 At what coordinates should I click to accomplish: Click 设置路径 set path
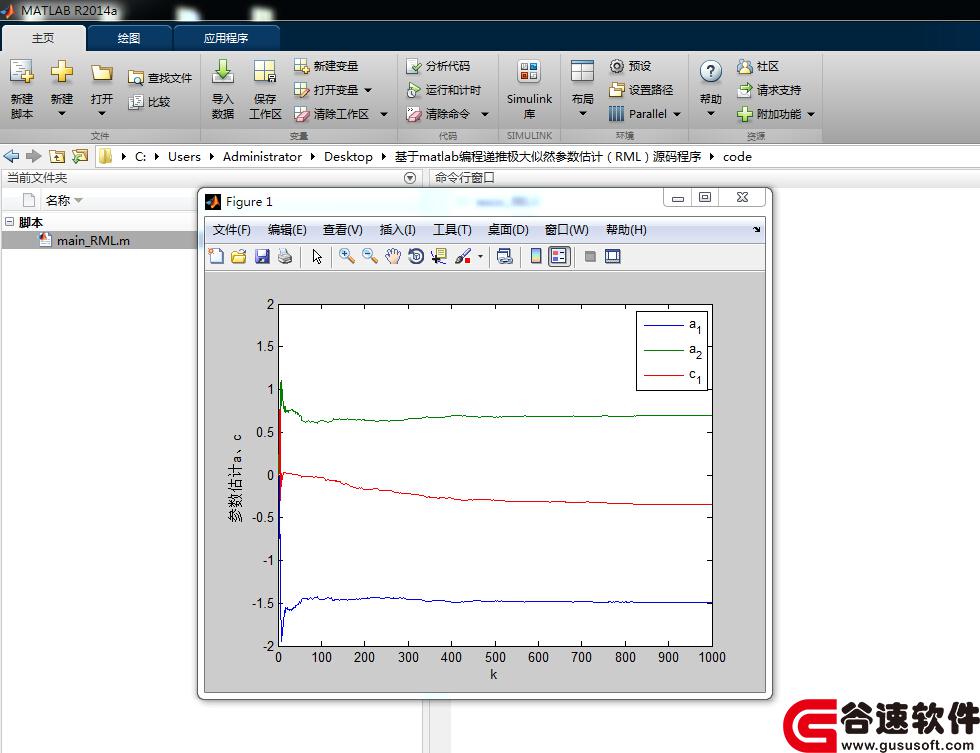coord(641,90)
